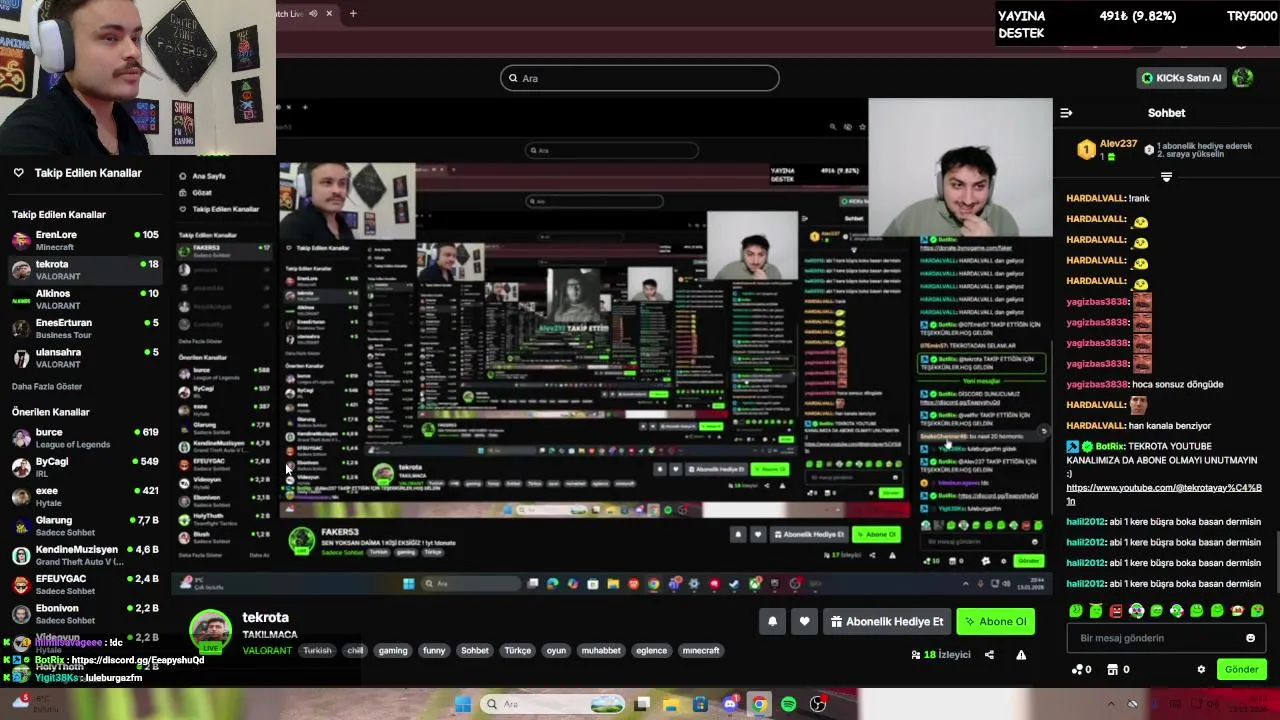Open burce recommended channel

[85, 438]
